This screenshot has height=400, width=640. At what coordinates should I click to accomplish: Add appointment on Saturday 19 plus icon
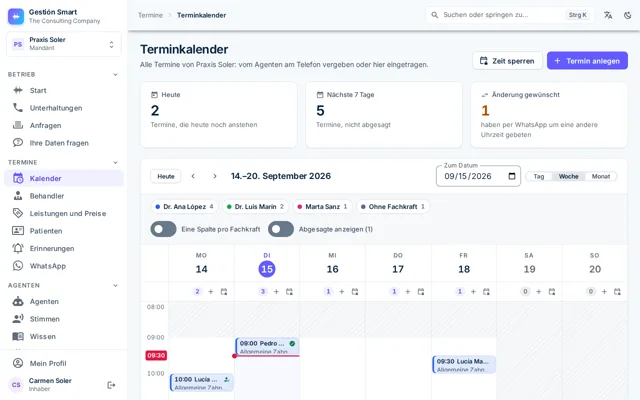tap(538, 291)
